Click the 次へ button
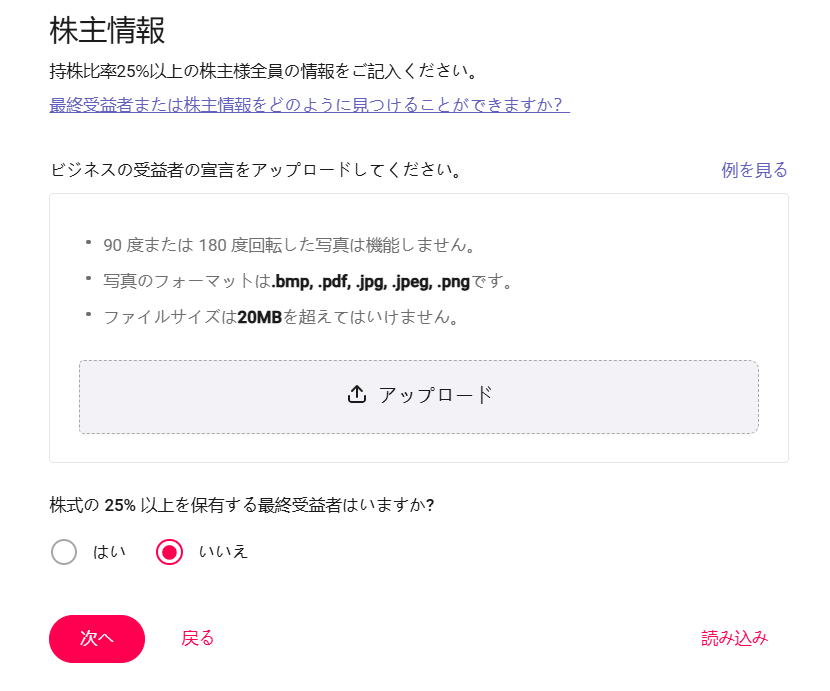Screen dimensions: 830x691 click(x=97, y=639)
